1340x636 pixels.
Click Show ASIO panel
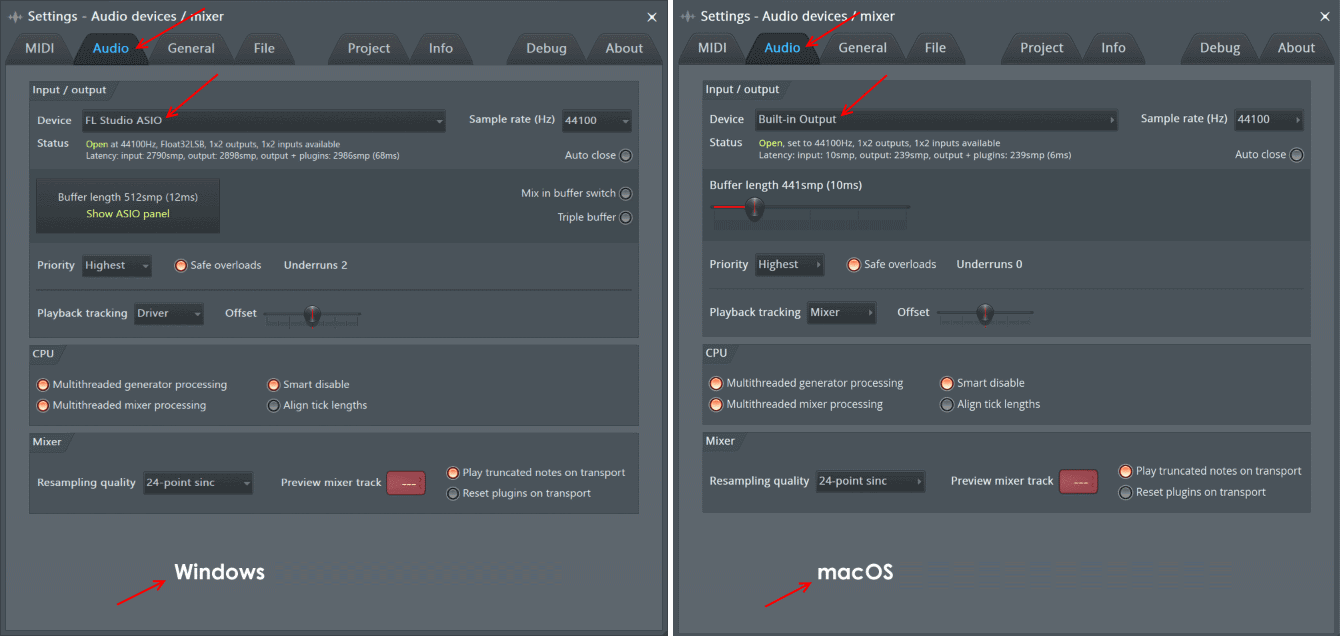point(128,214)
